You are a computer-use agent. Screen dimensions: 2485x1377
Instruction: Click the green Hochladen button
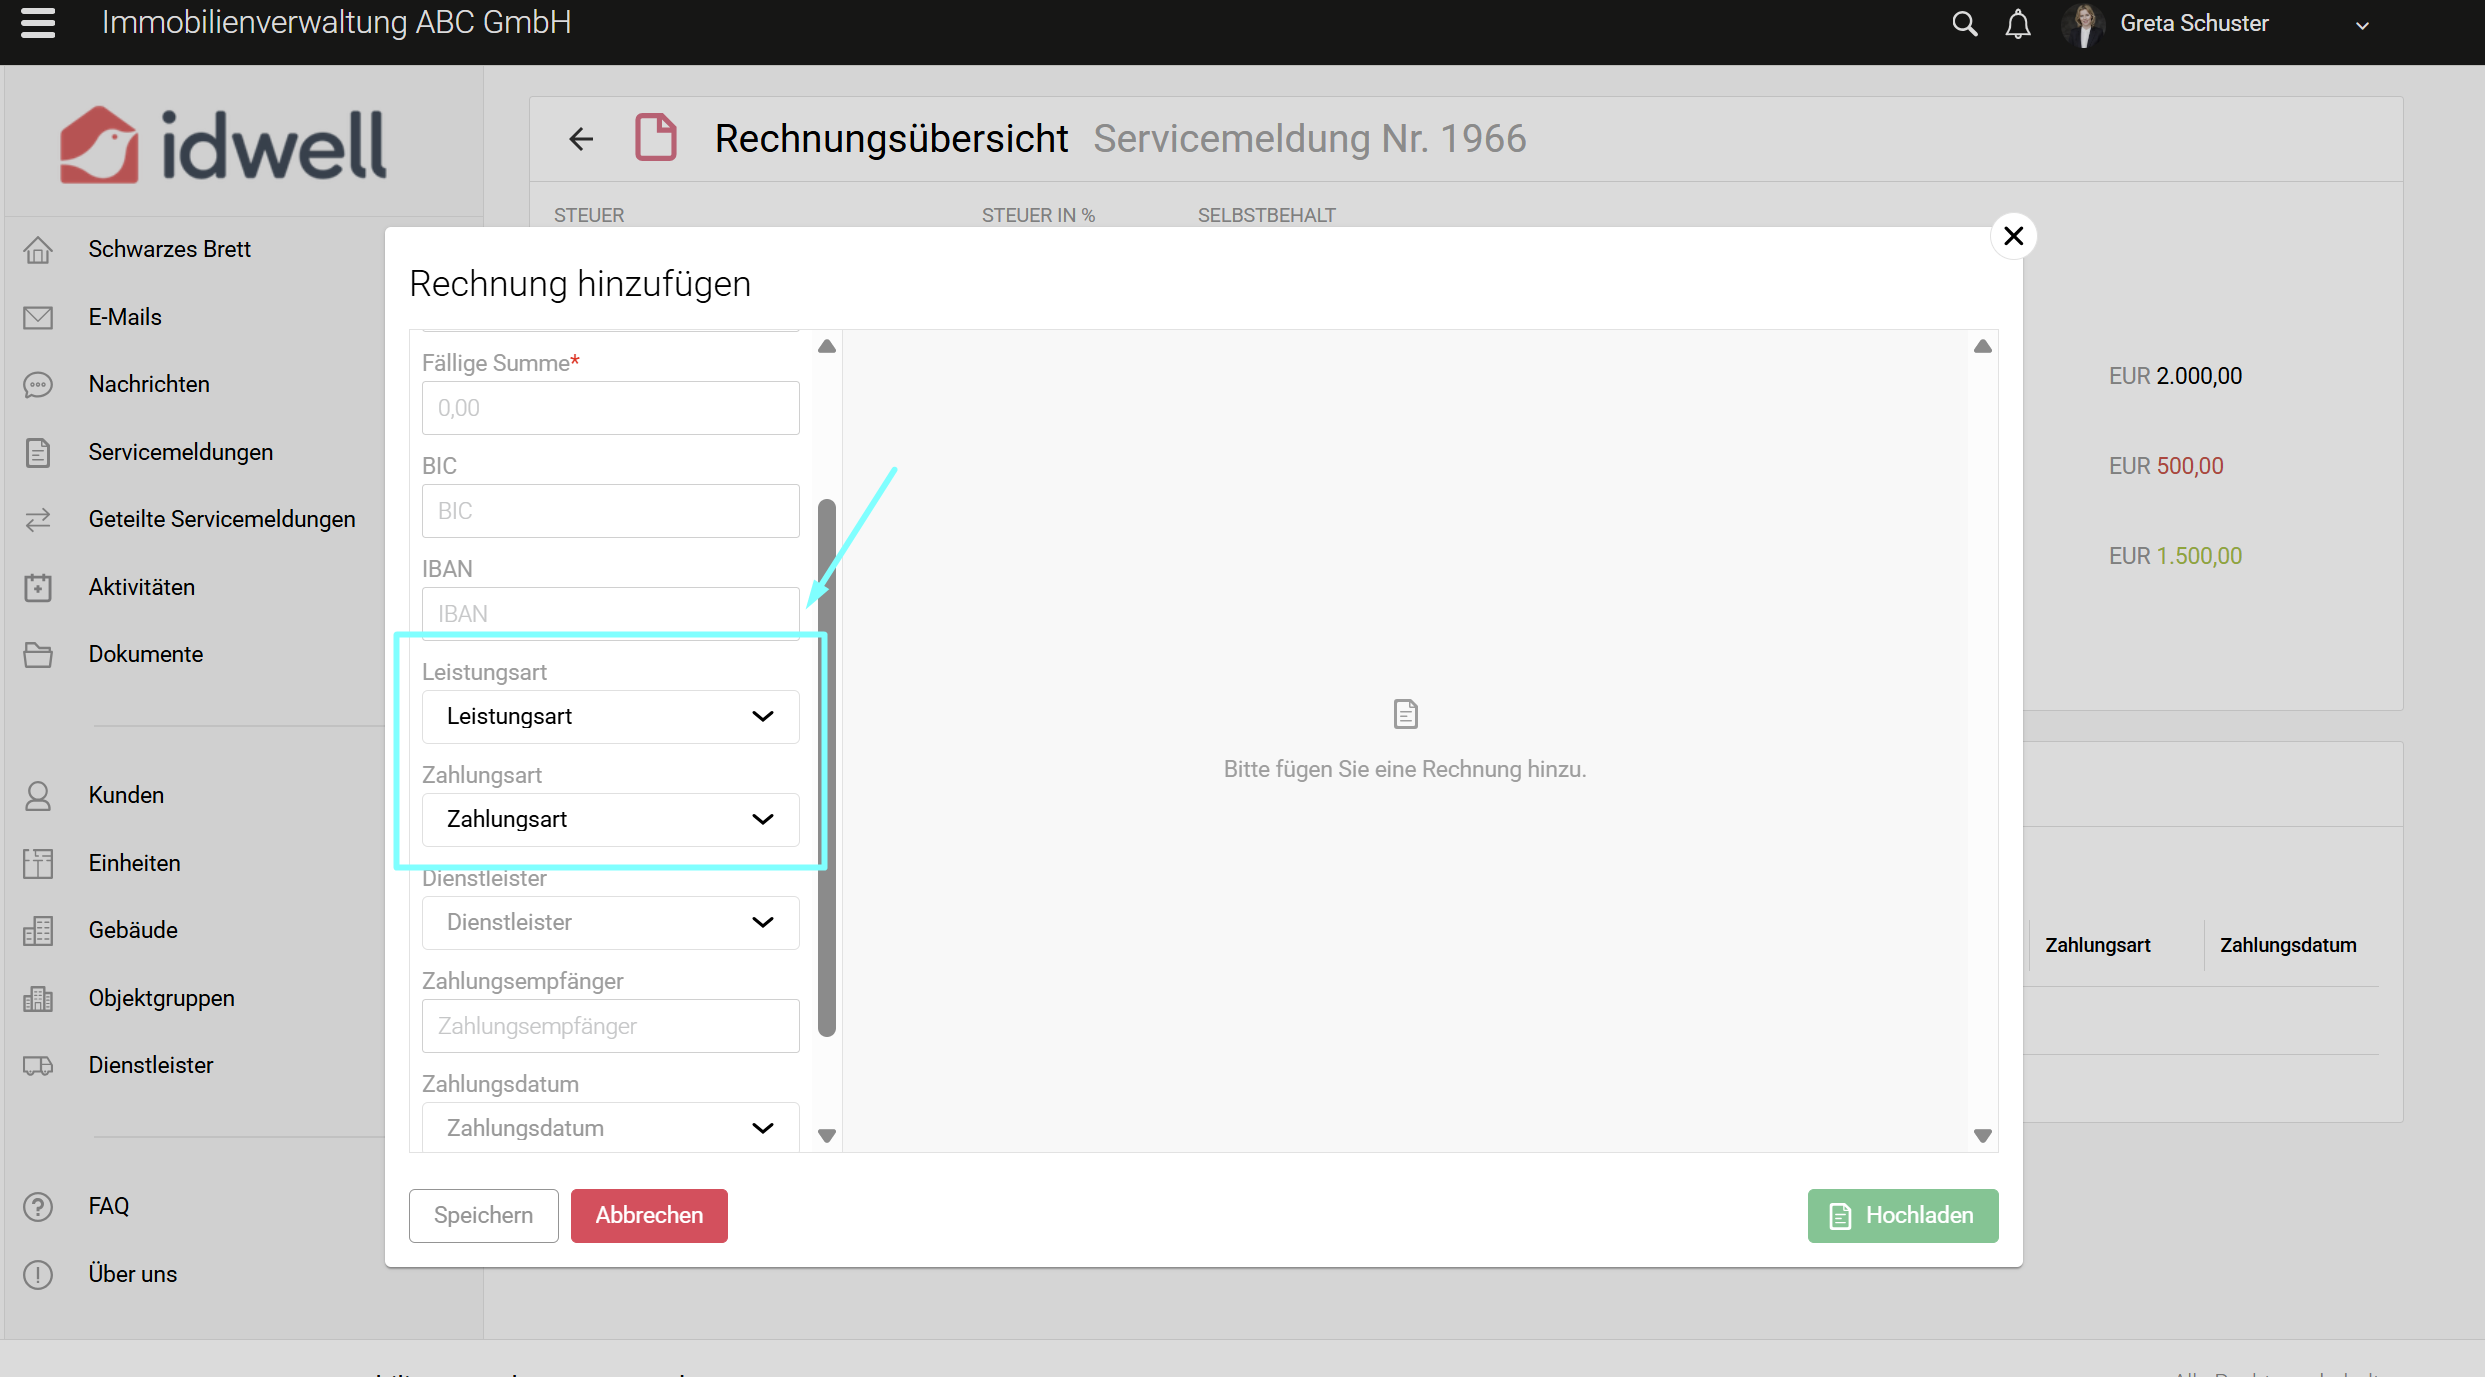click(x=1902, y=1215)
